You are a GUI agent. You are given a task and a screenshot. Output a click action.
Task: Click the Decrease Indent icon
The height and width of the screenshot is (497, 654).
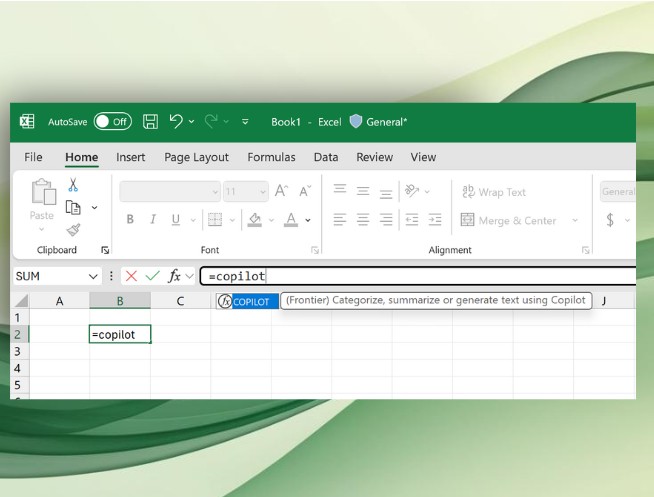pyautogui.click(x=412, y=219)
